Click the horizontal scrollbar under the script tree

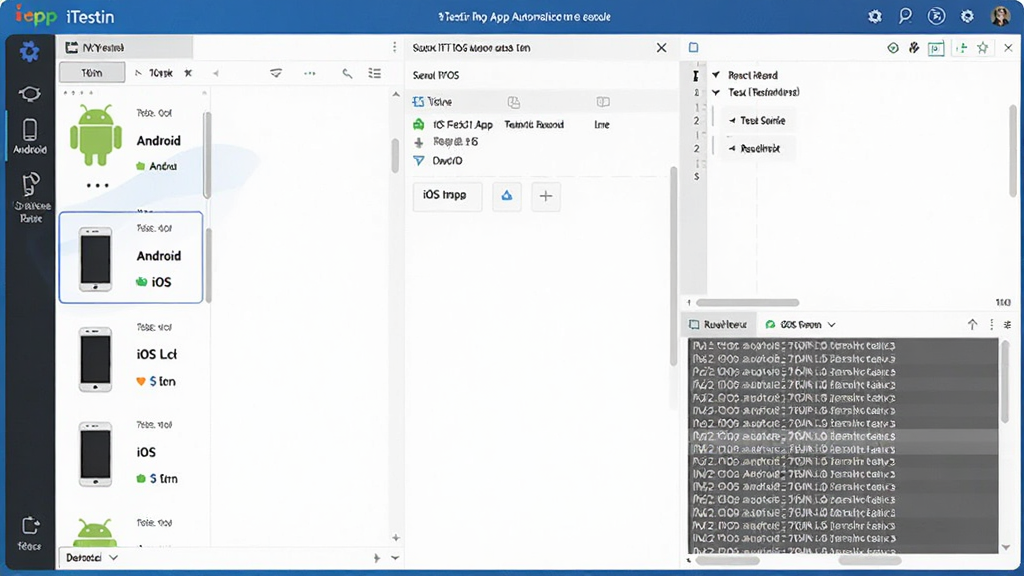click(x=748, y=303)
